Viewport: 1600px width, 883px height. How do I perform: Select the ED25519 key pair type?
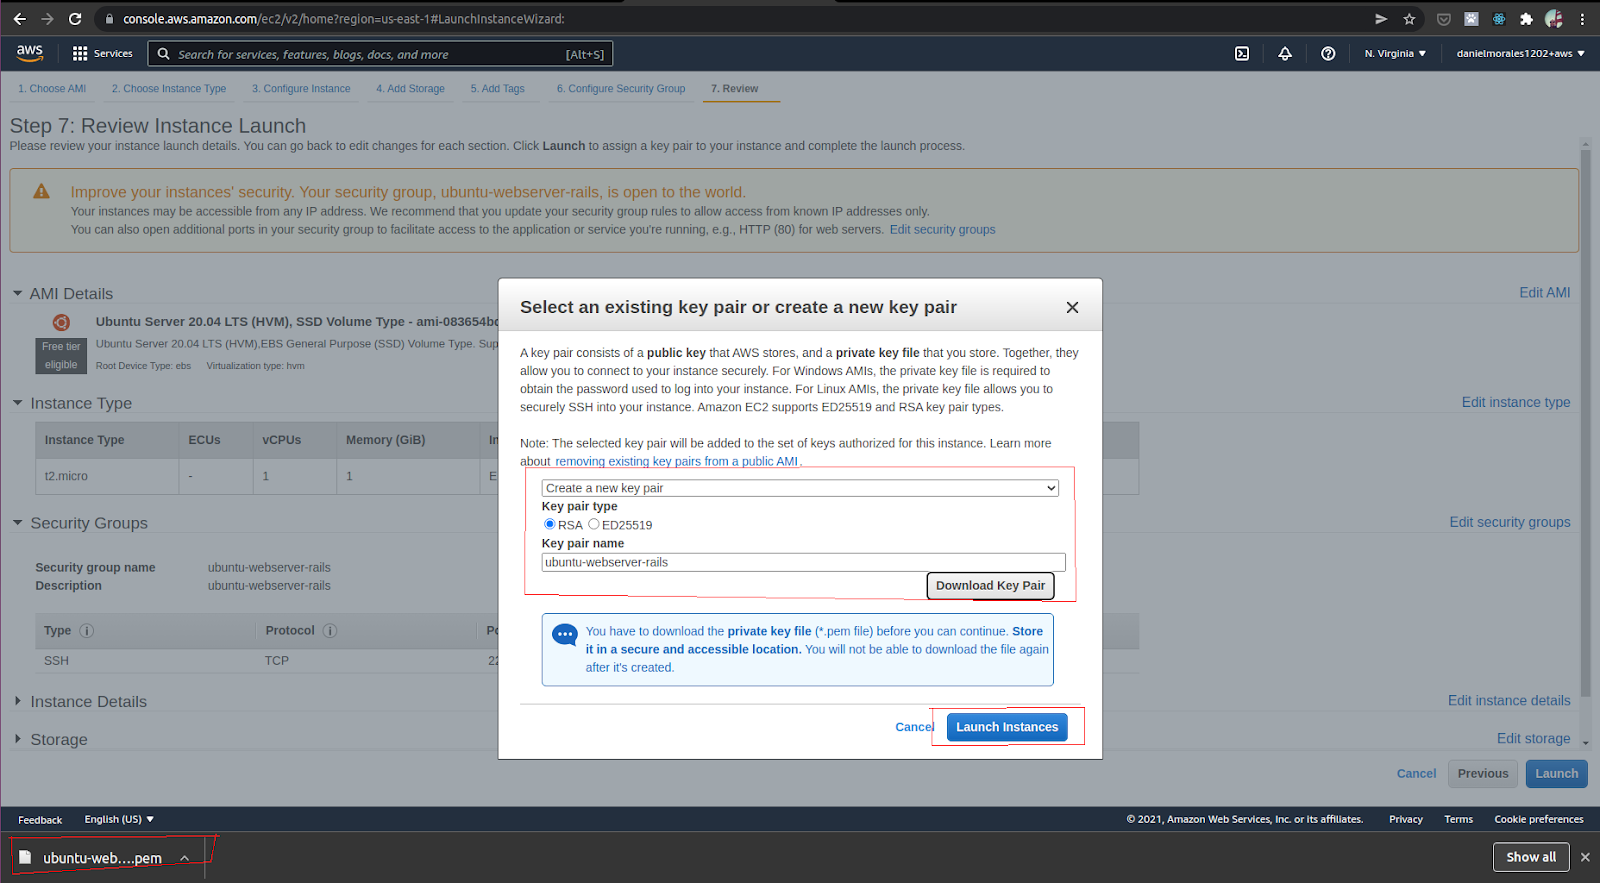(594, 524)
